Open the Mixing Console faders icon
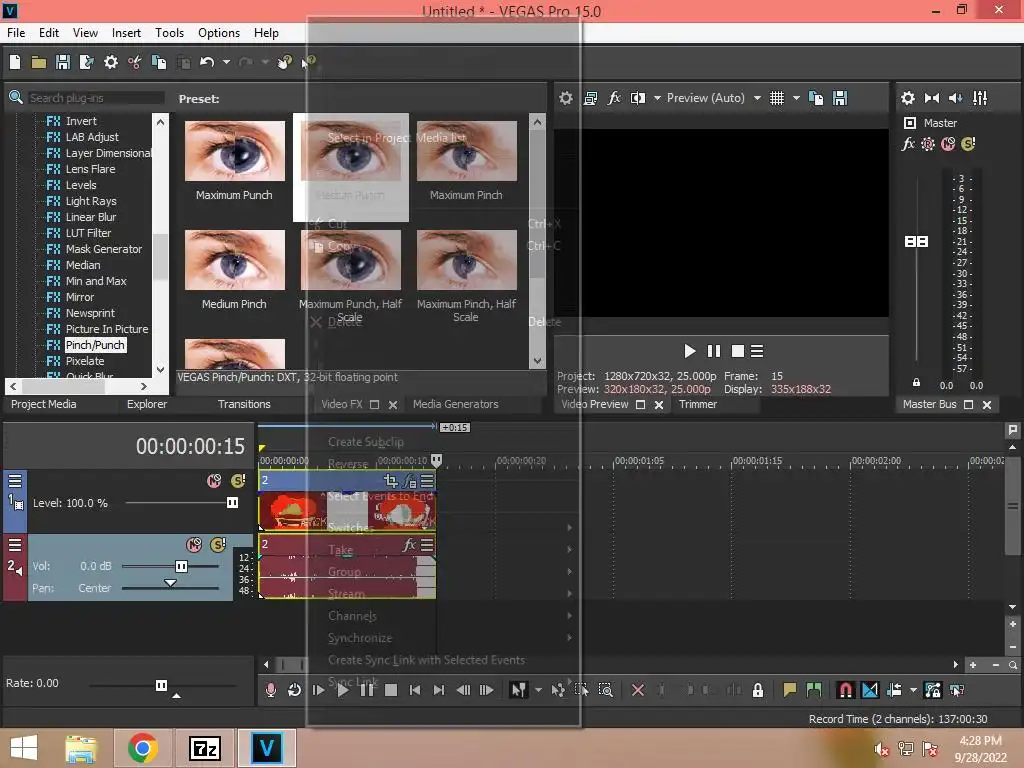 pos(980,98)
